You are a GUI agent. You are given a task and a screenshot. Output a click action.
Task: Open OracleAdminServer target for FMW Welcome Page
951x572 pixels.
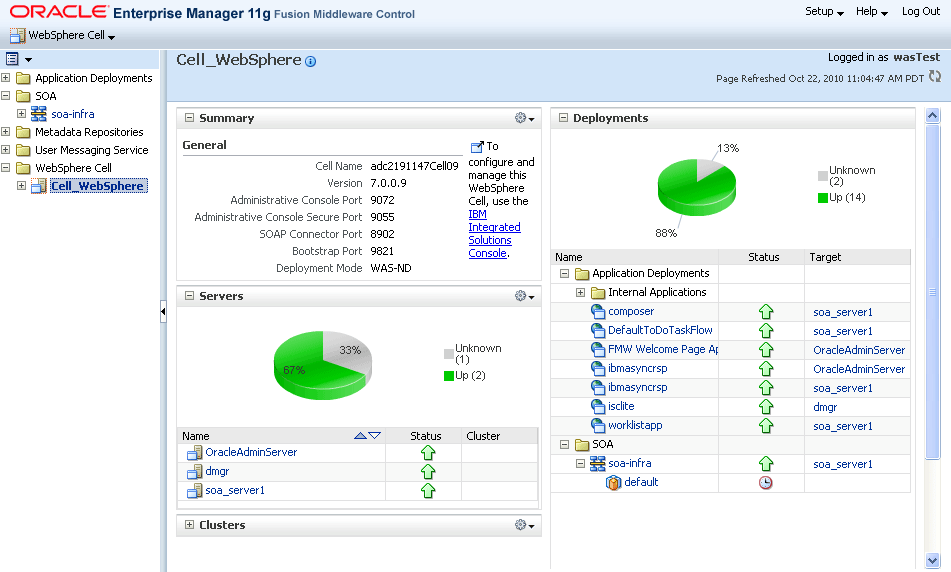click(859, 350)
